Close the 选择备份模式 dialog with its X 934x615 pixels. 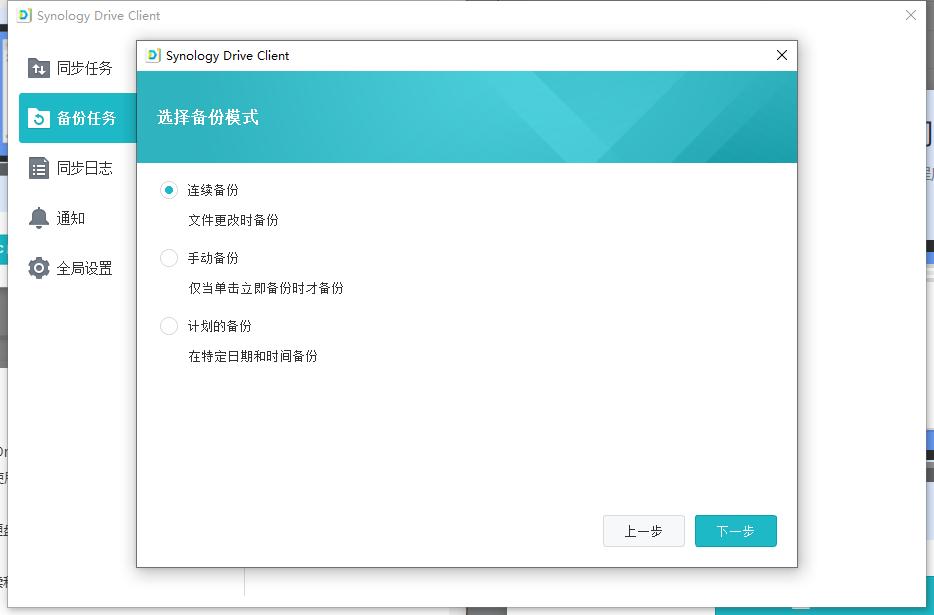tap(781, 55)
